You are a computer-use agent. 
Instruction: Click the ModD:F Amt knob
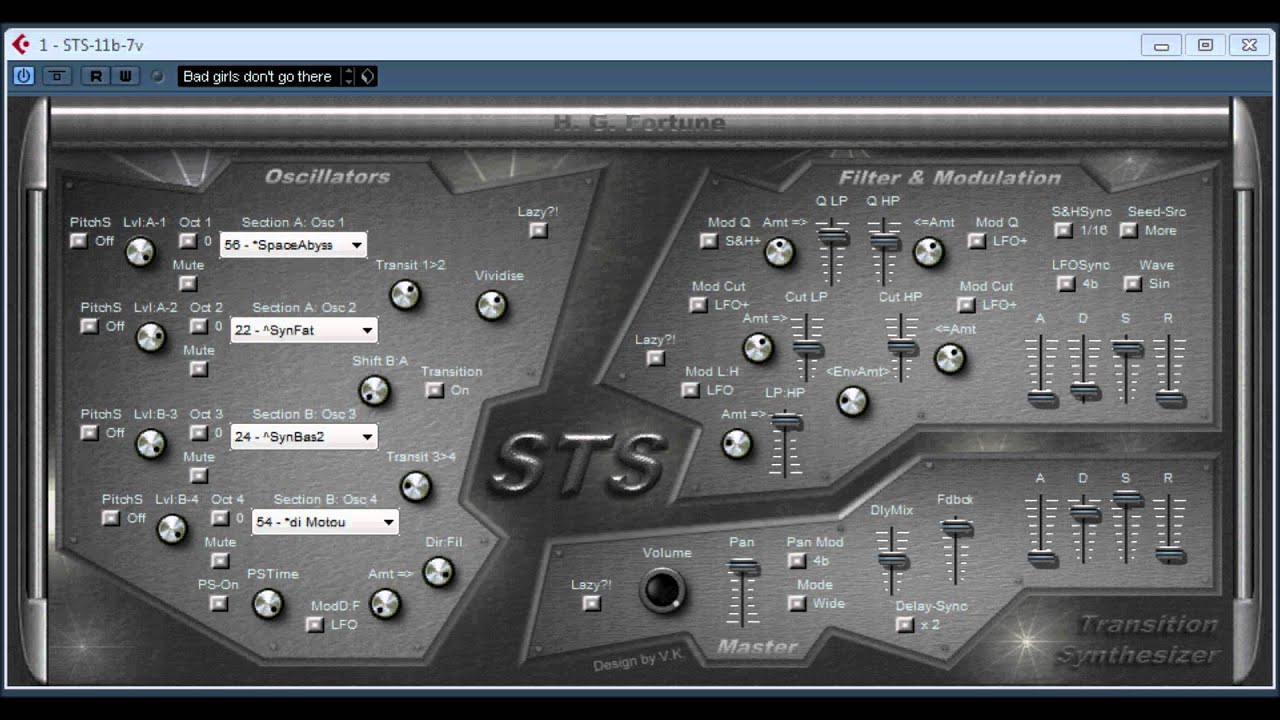(384, 603)
